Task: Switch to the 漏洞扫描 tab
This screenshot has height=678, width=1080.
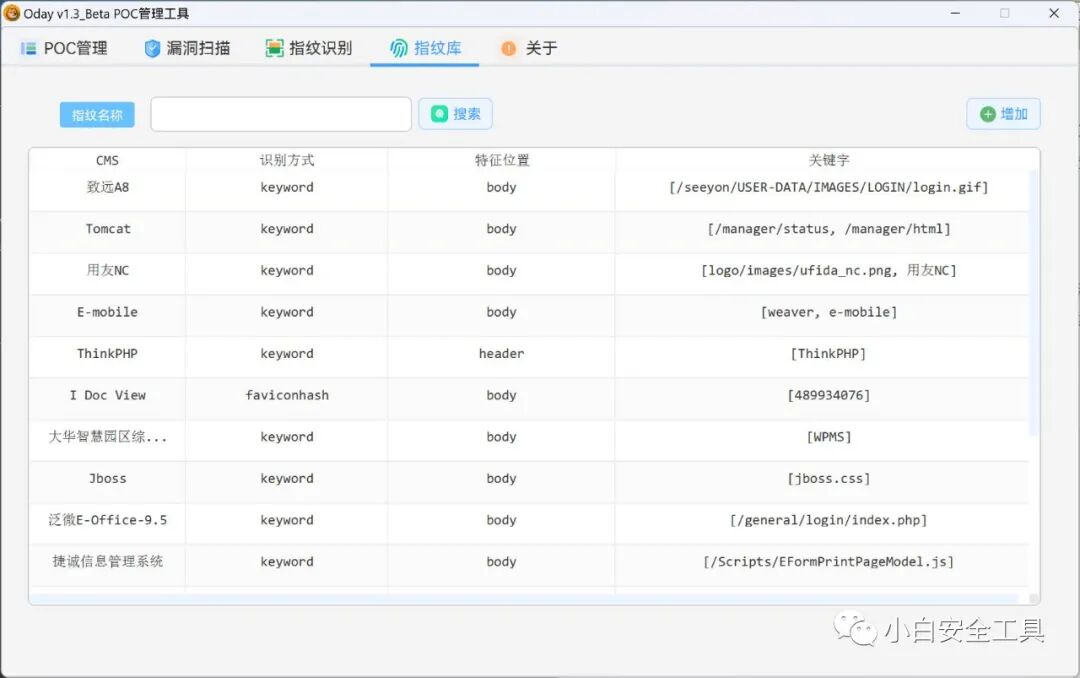Action: pos(187,48)
